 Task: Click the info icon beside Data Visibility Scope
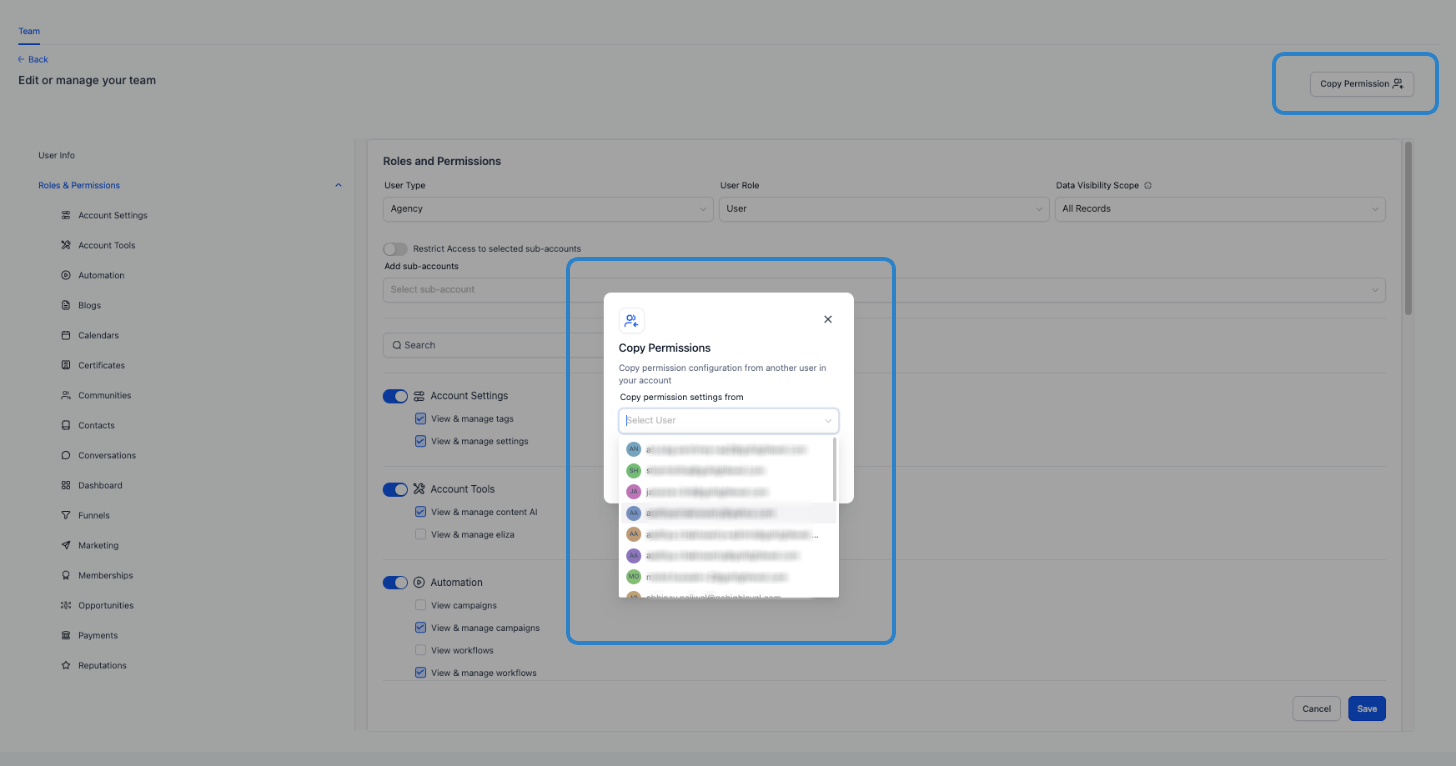[1148, 186]
